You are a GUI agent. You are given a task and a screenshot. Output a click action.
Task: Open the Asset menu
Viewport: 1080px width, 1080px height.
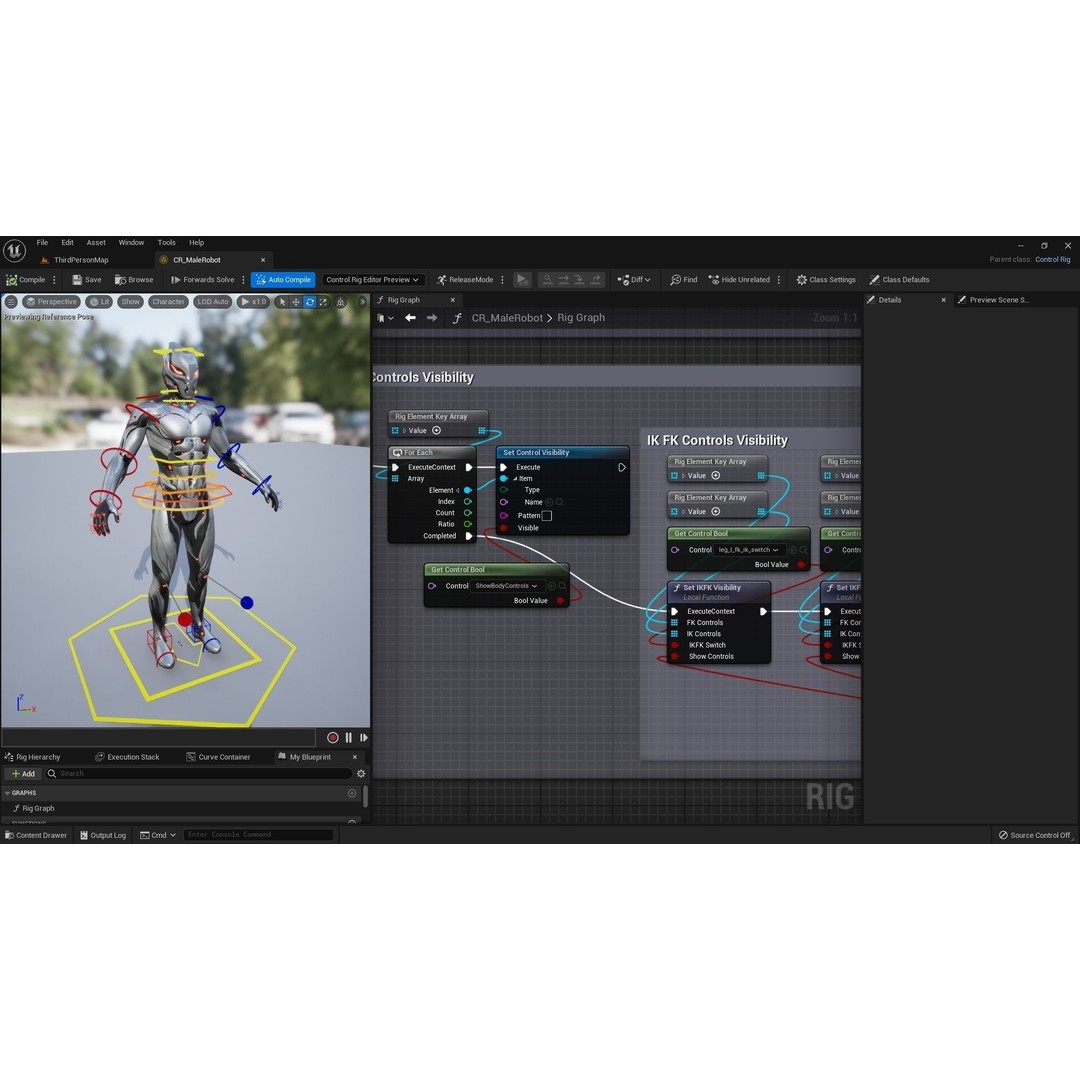coord(96,242)
